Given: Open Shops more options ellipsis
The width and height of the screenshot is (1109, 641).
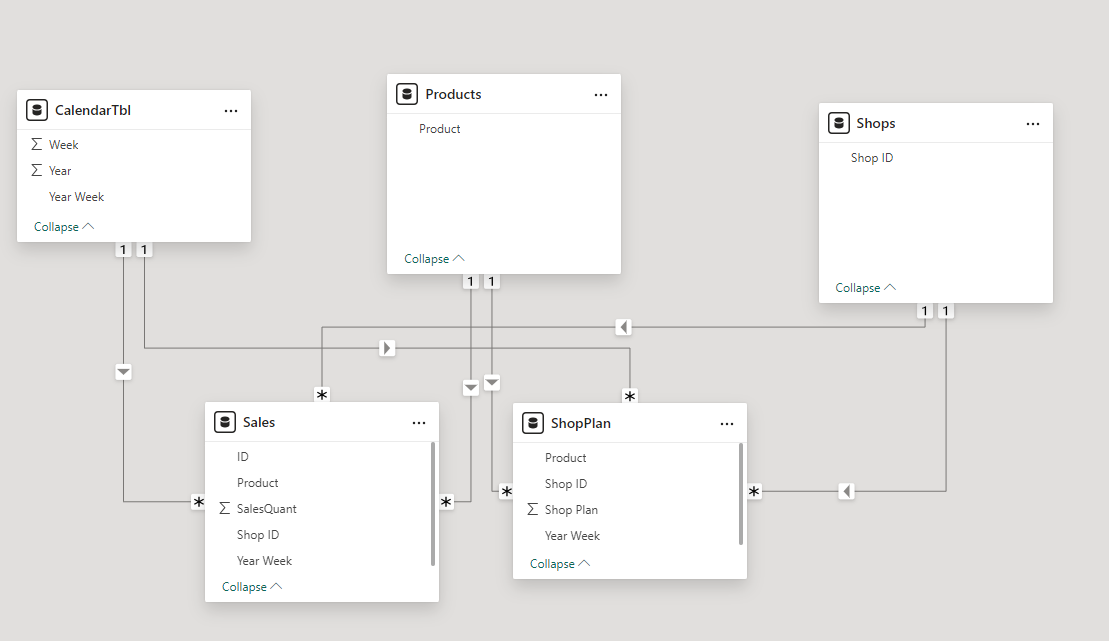Looking at the screenshot, I should pos(1033,124).
